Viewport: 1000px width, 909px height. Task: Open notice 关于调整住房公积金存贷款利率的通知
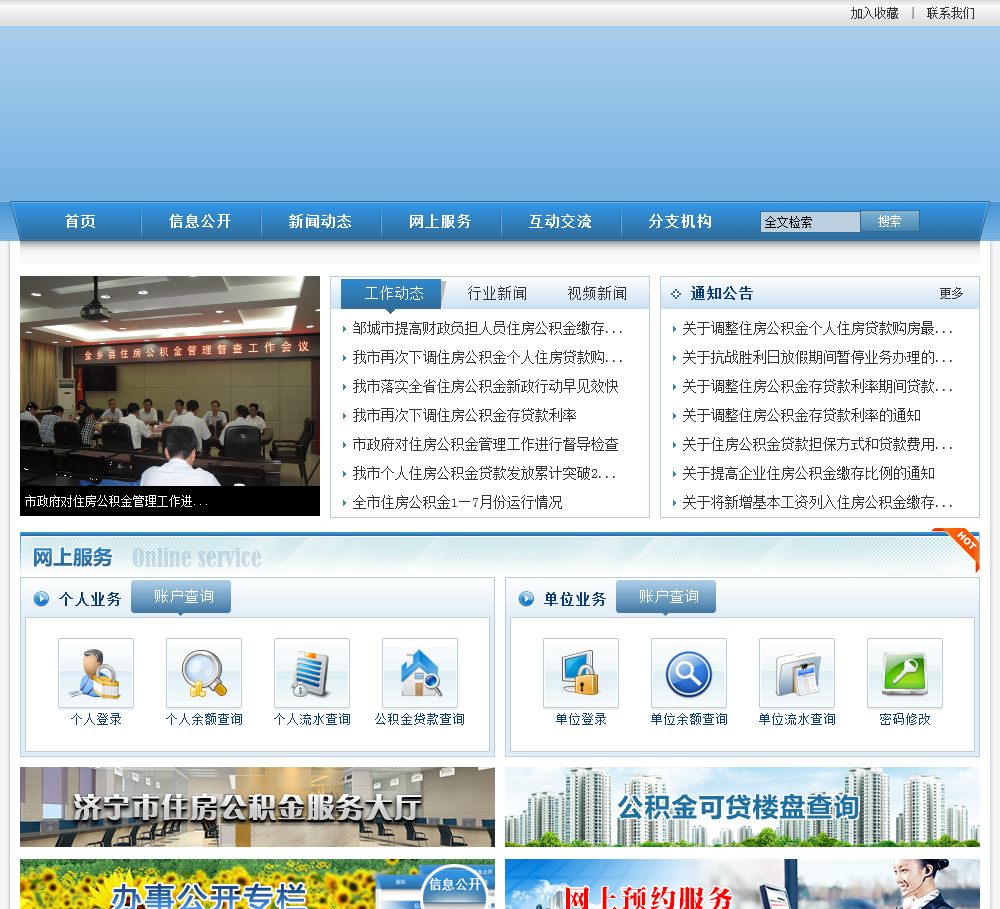pyautogui.click(x=801, y=415)
